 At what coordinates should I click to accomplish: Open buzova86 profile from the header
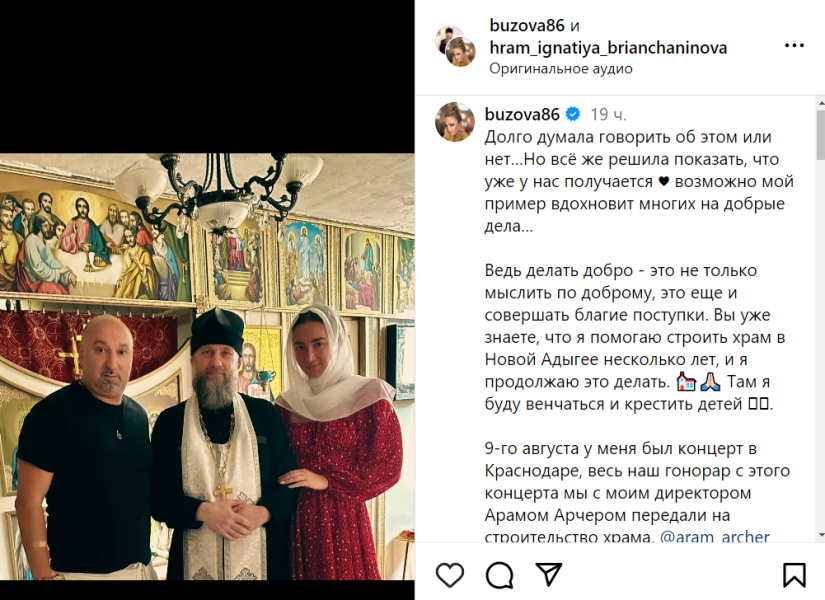point(527,25)
